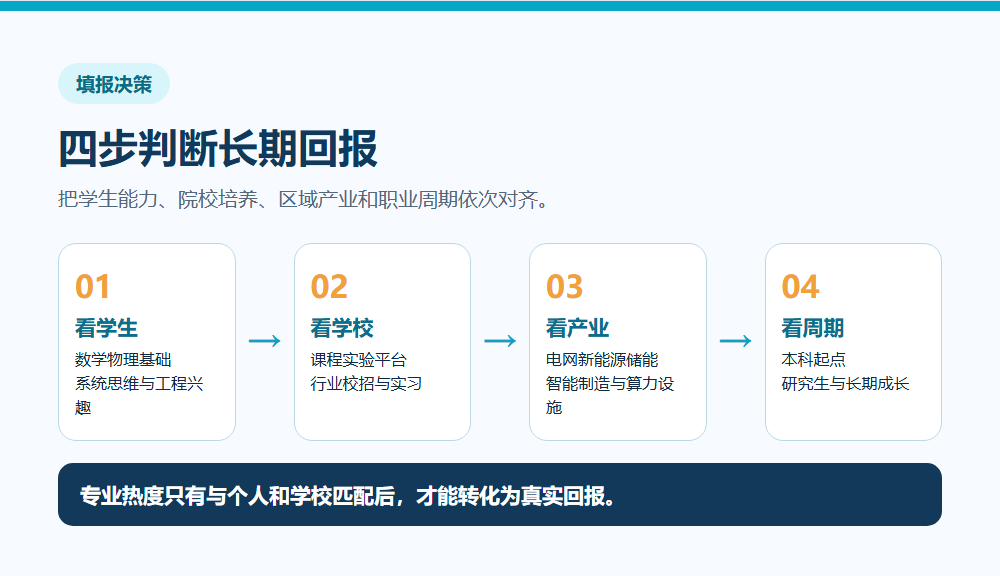Click the line 行业校招与实习
Screen dimensions: 1000x576
(x=366, y=383)
